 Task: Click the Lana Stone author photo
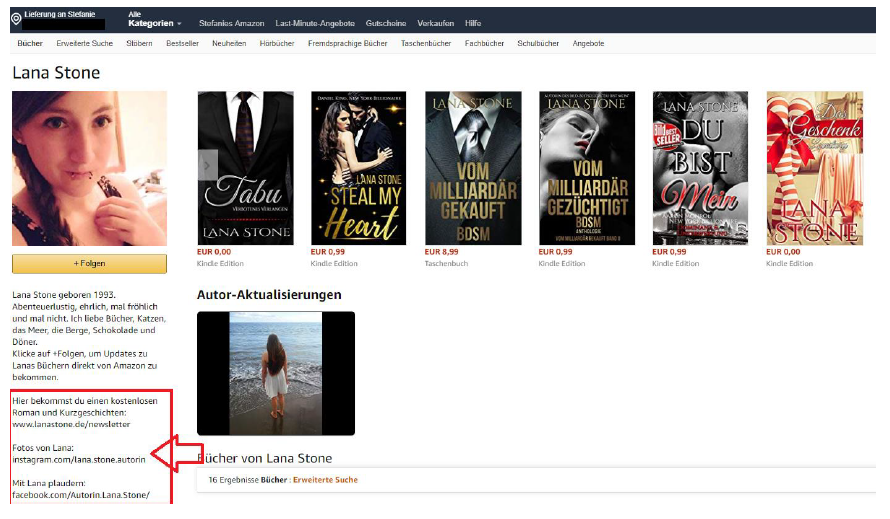90,168
